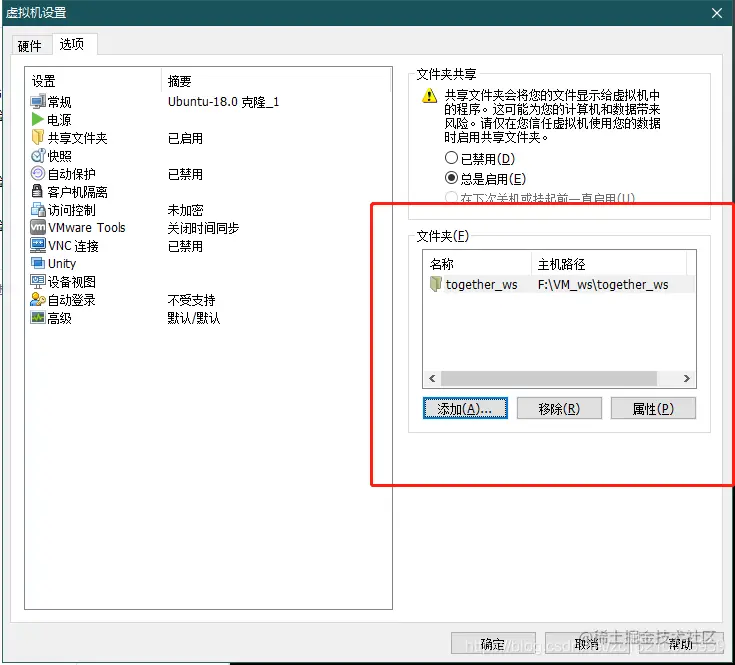The image size is (735, 665).
Task: Click the VNC 连接 monitor icon
Action: coord(38,245)
